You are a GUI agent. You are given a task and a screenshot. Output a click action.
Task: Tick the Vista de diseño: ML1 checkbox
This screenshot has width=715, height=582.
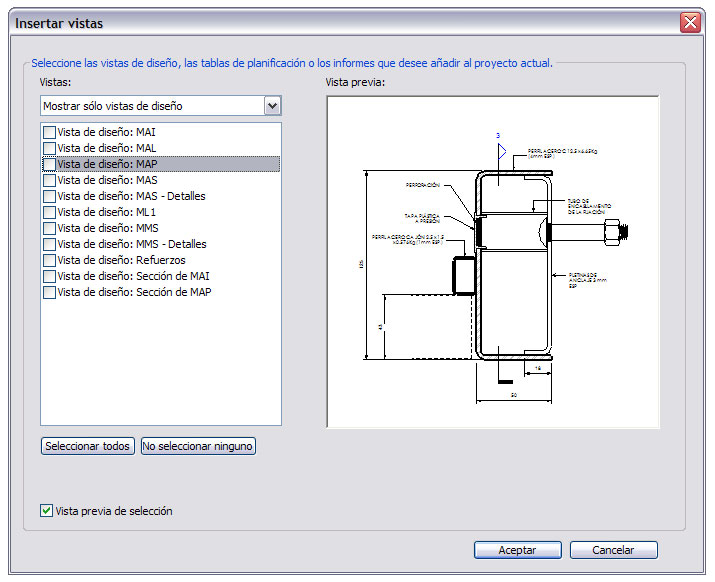coord(49,212)
